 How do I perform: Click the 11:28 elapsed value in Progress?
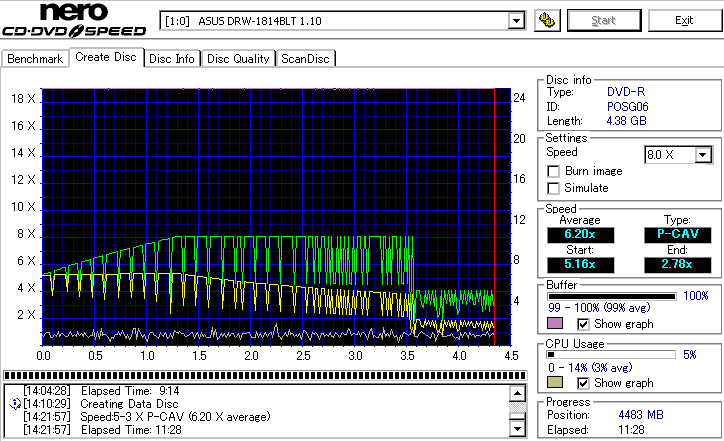click(631, 430)
